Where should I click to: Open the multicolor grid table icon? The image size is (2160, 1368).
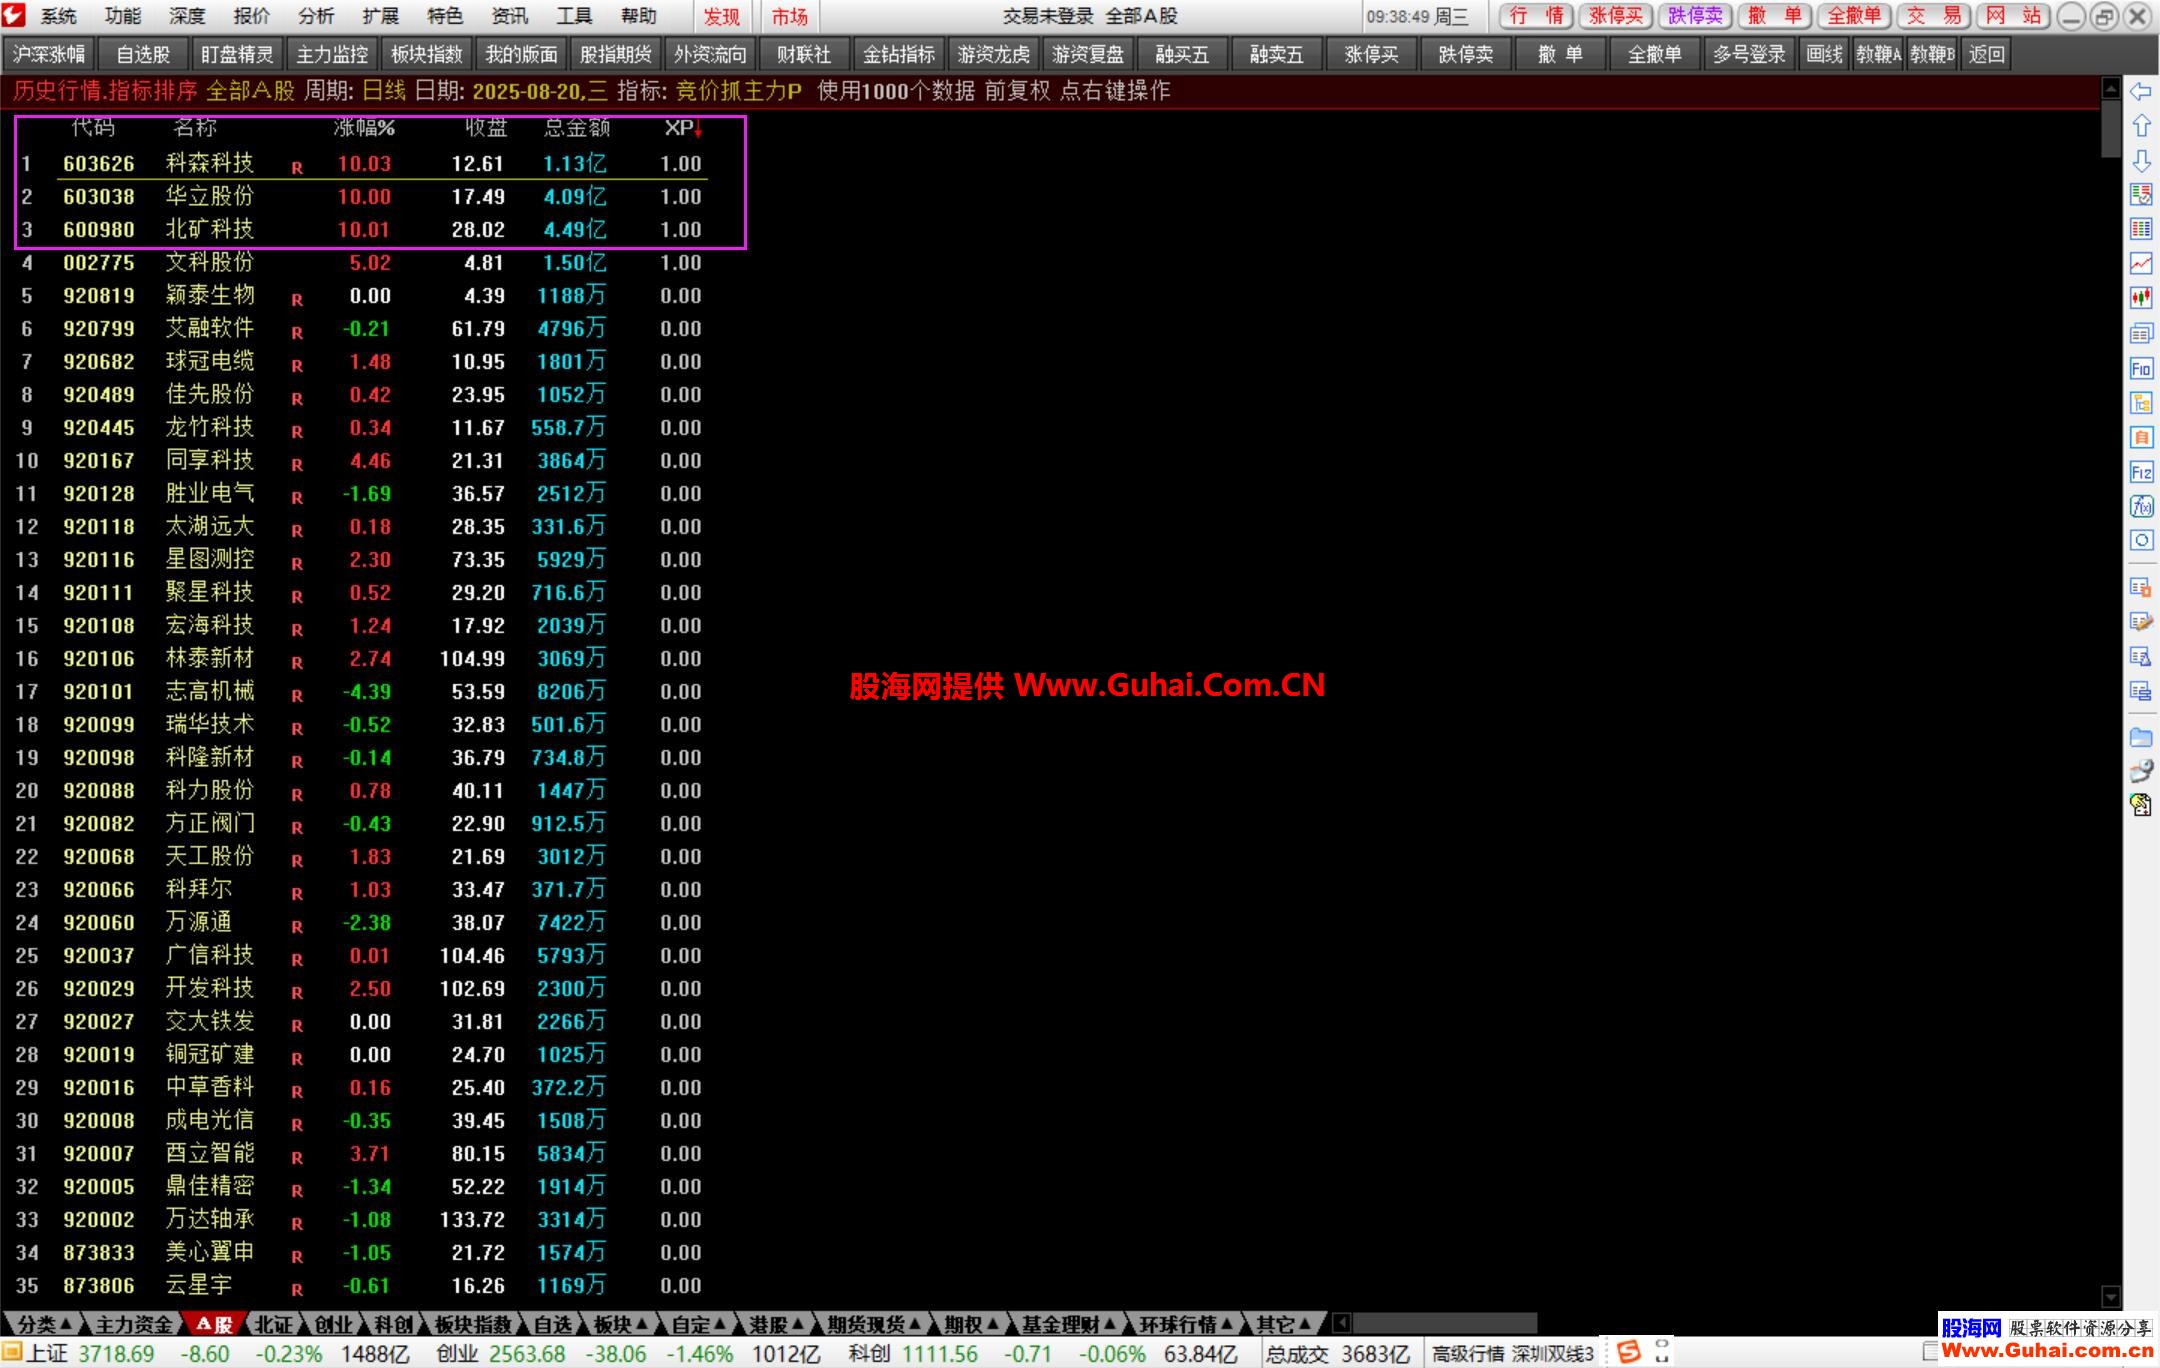point(2141,229)
